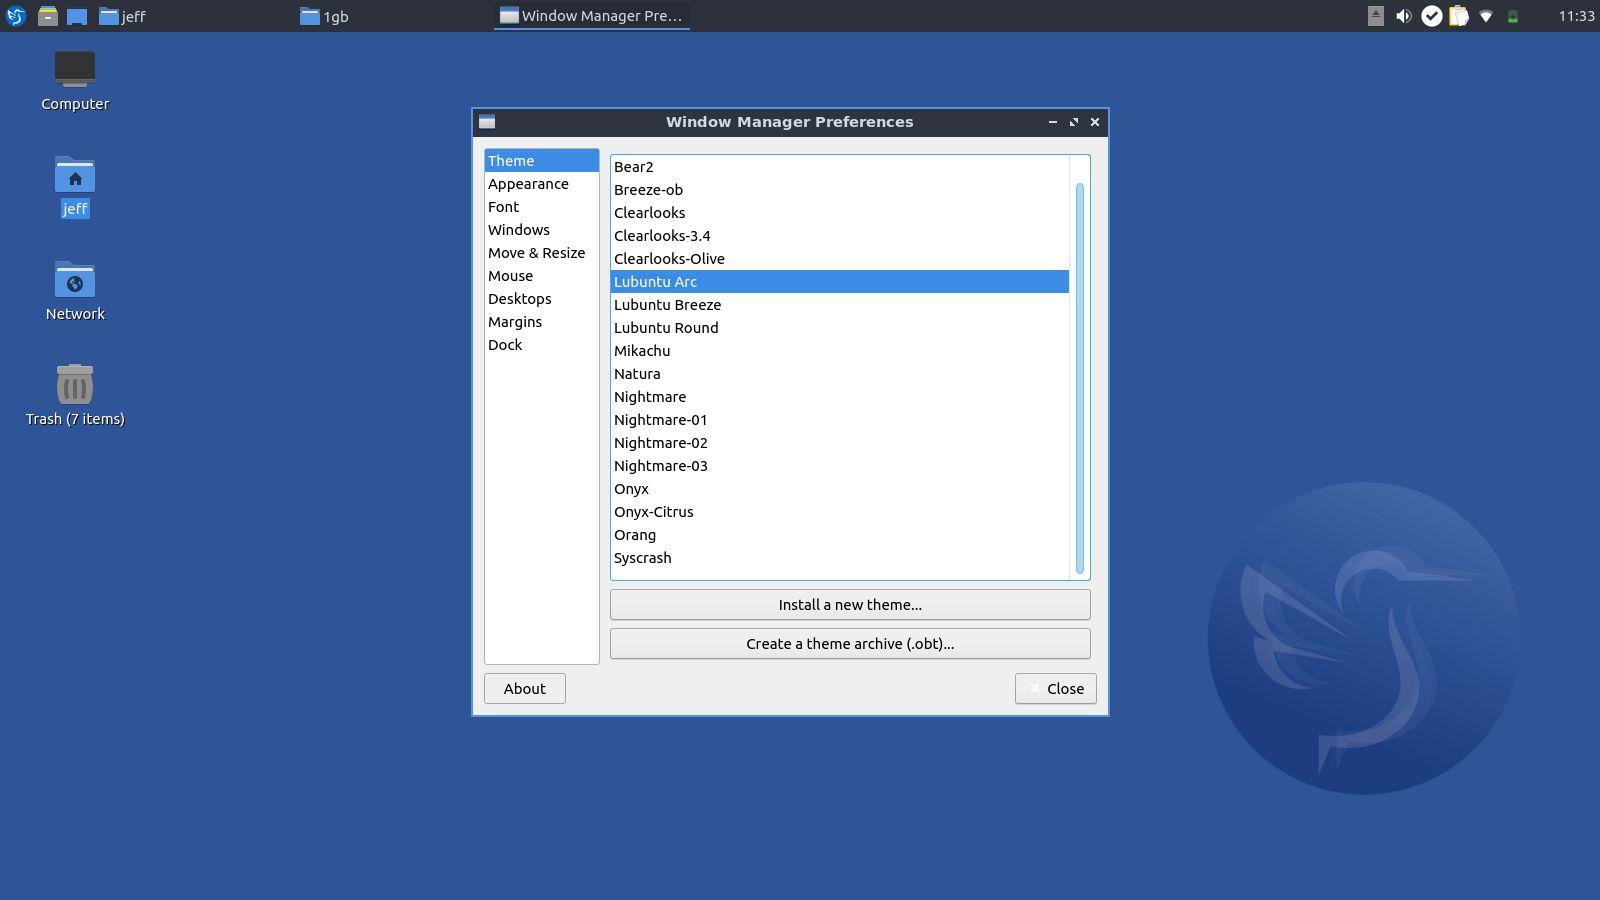Close the dialog using titlebar X
Viewport: 1600px width, 900px height.
point(1095,122)
